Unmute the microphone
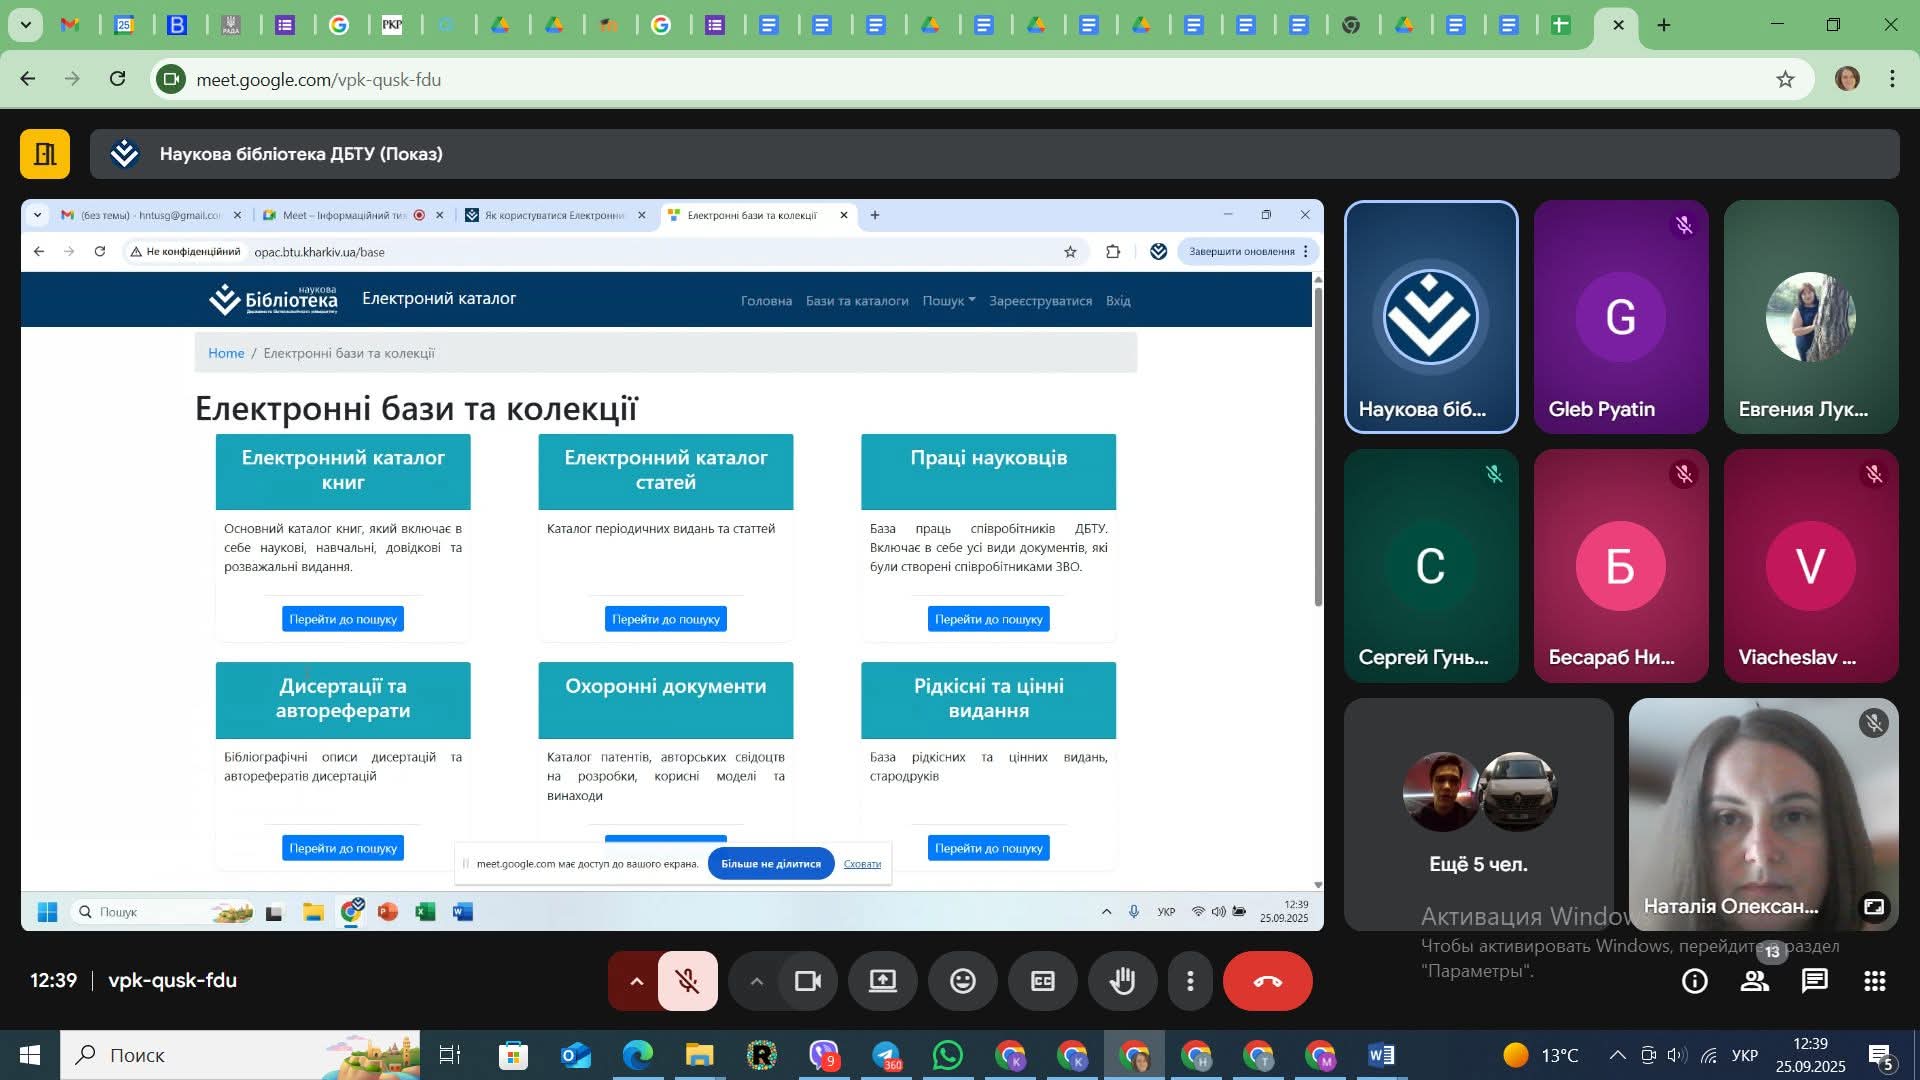Screen dimensions: 1920x1080 688,981
